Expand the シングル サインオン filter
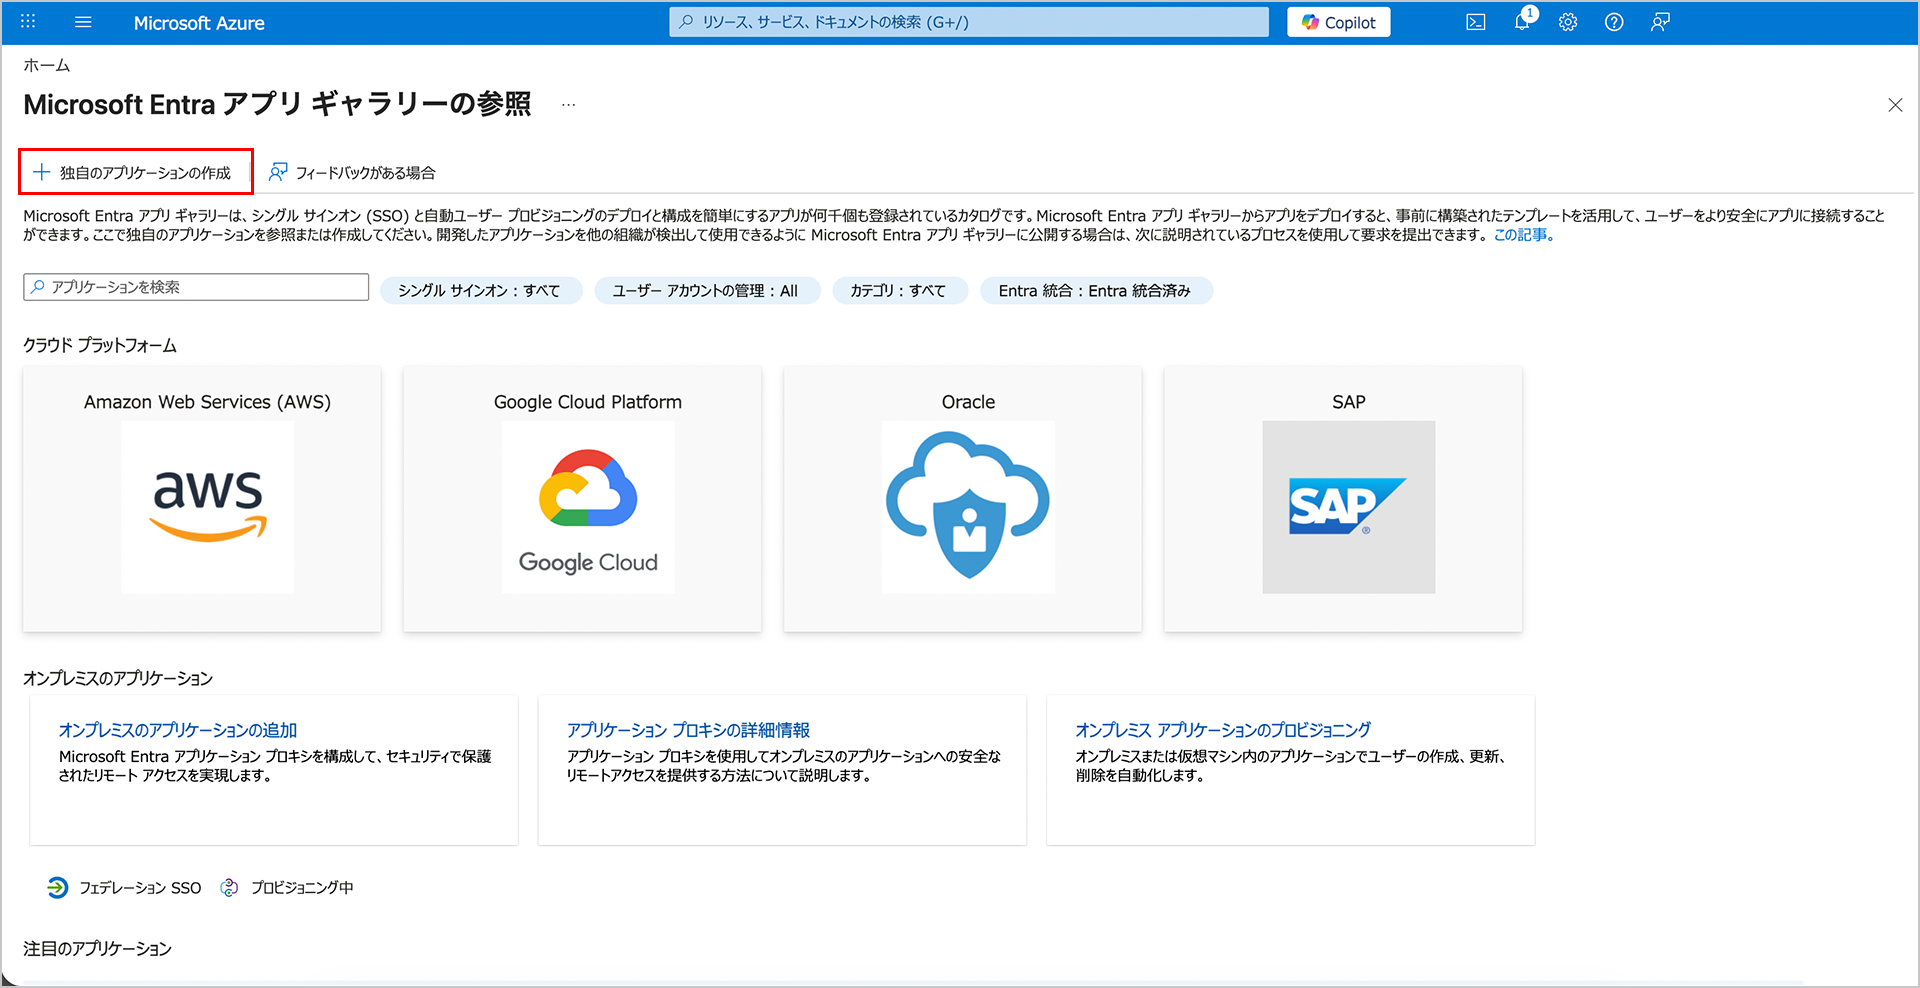The image size is (1920, 988). 480,290
